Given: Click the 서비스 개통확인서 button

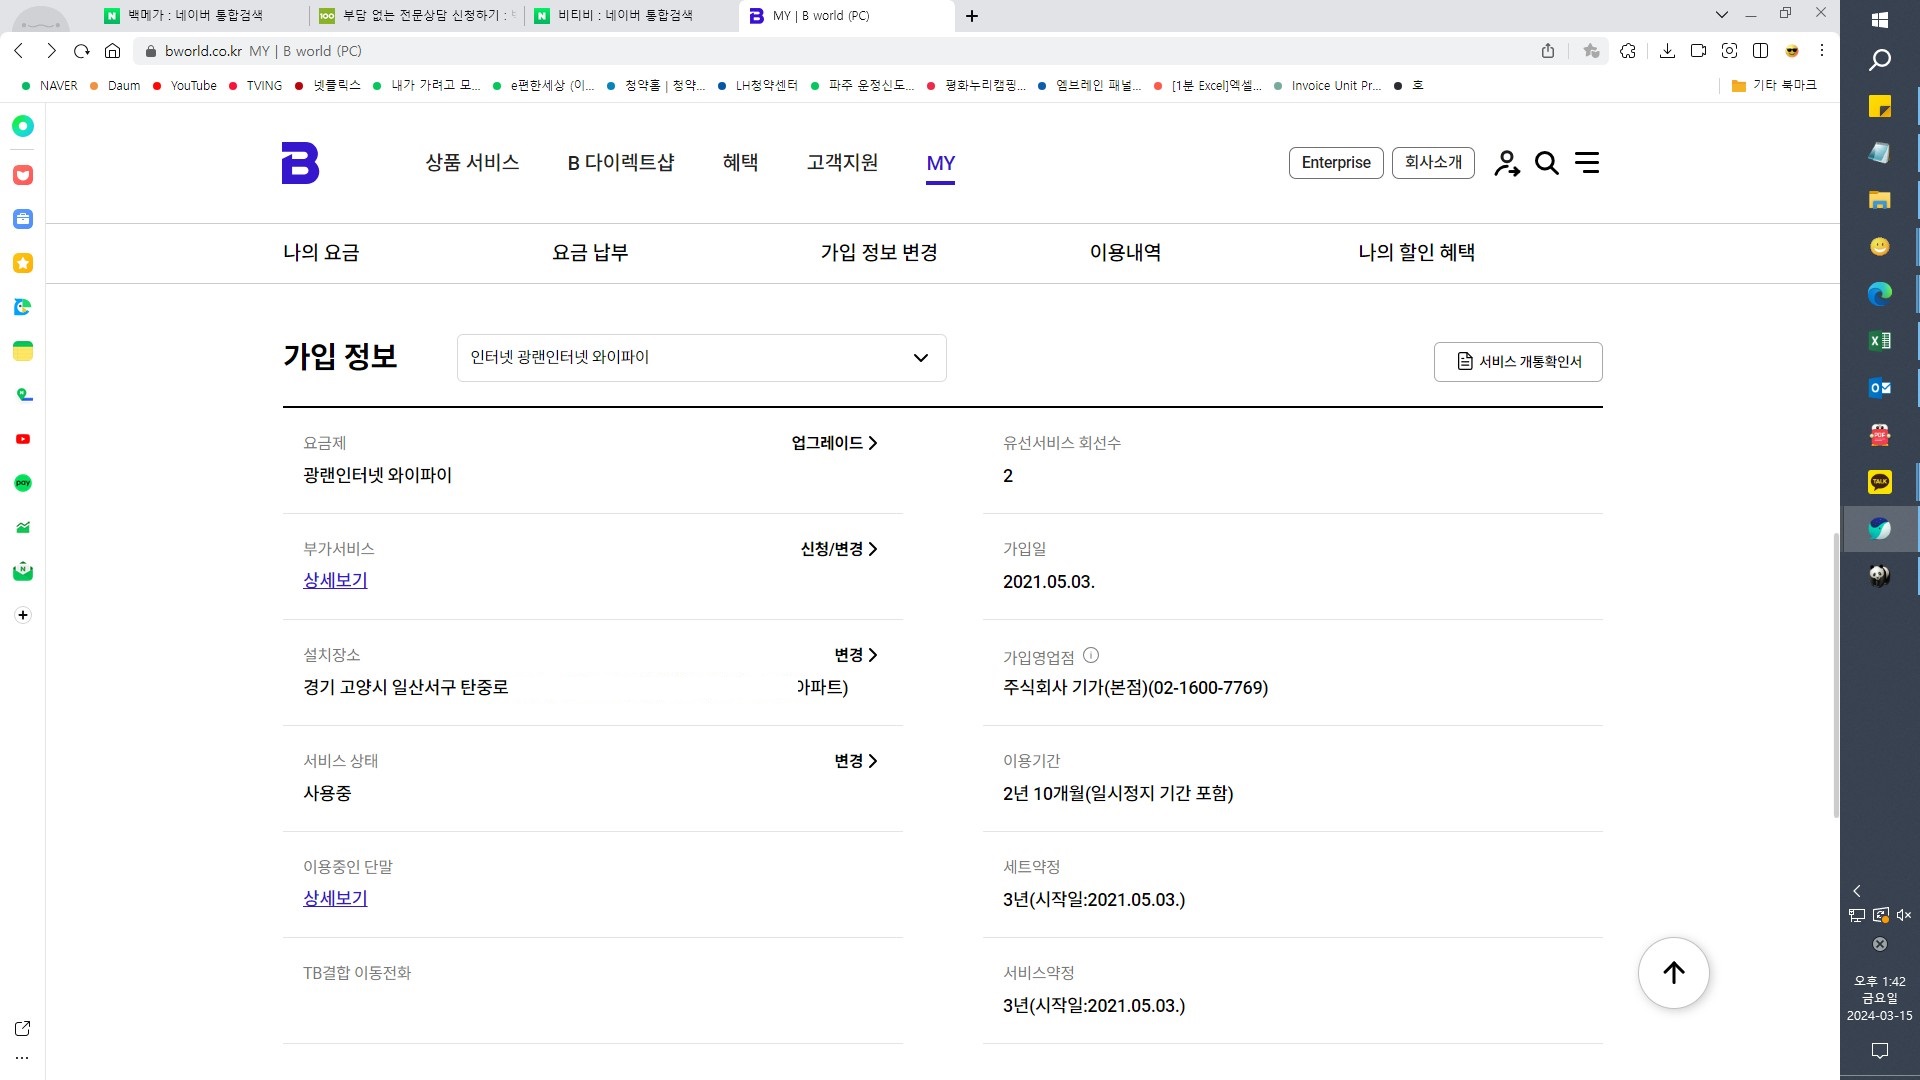Looking at the screenshot, I should 1517,362.
